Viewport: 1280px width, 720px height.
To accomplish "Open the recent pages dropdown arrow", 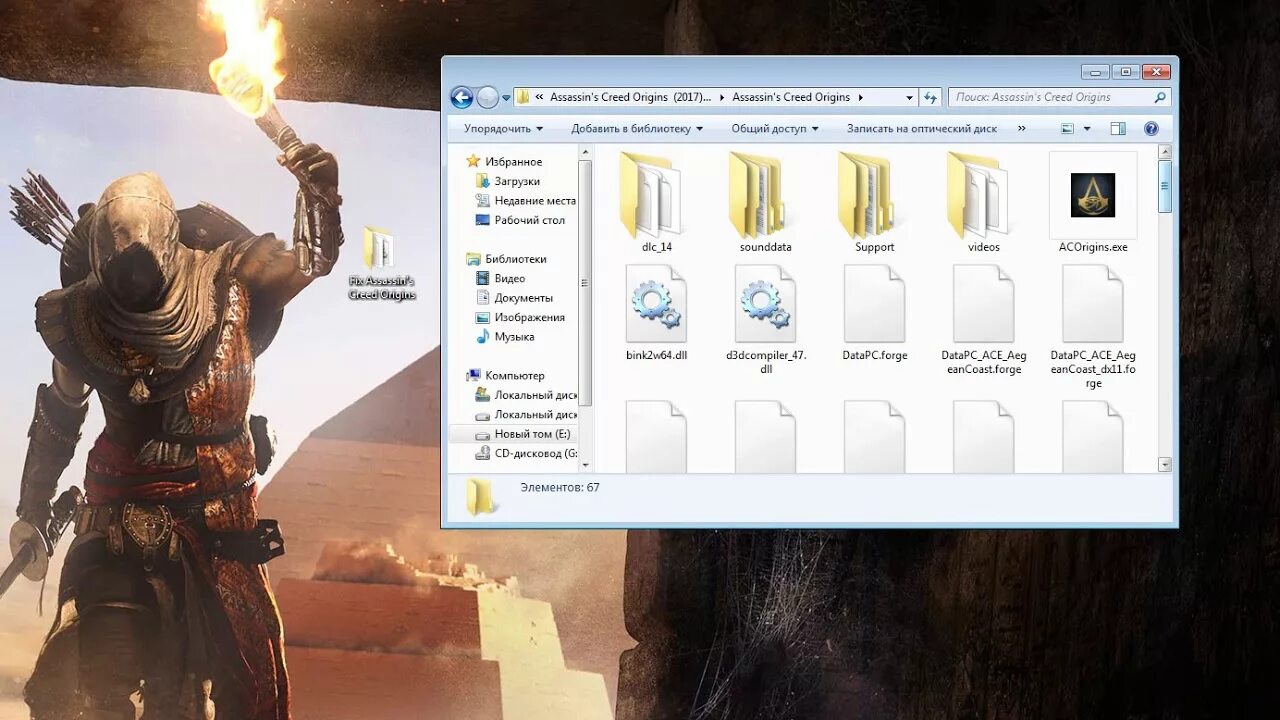I will tap(506, 98).
